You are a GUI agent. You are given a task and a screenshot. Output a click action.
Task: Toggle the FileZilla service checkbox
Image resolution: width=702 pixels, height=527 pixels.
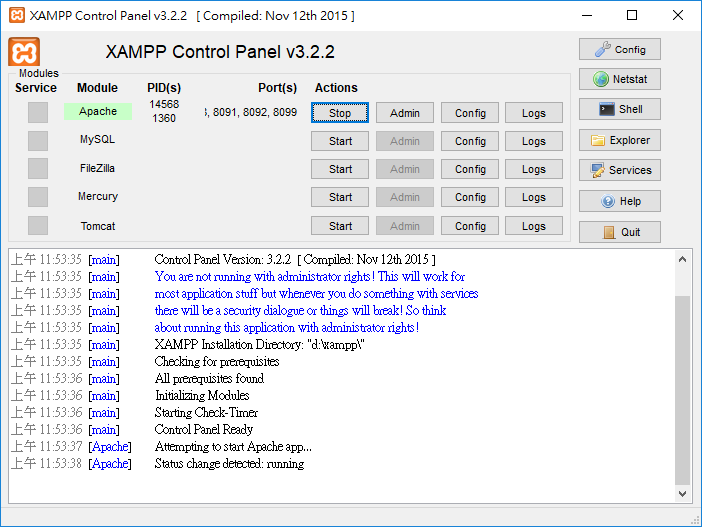(38, 169)
